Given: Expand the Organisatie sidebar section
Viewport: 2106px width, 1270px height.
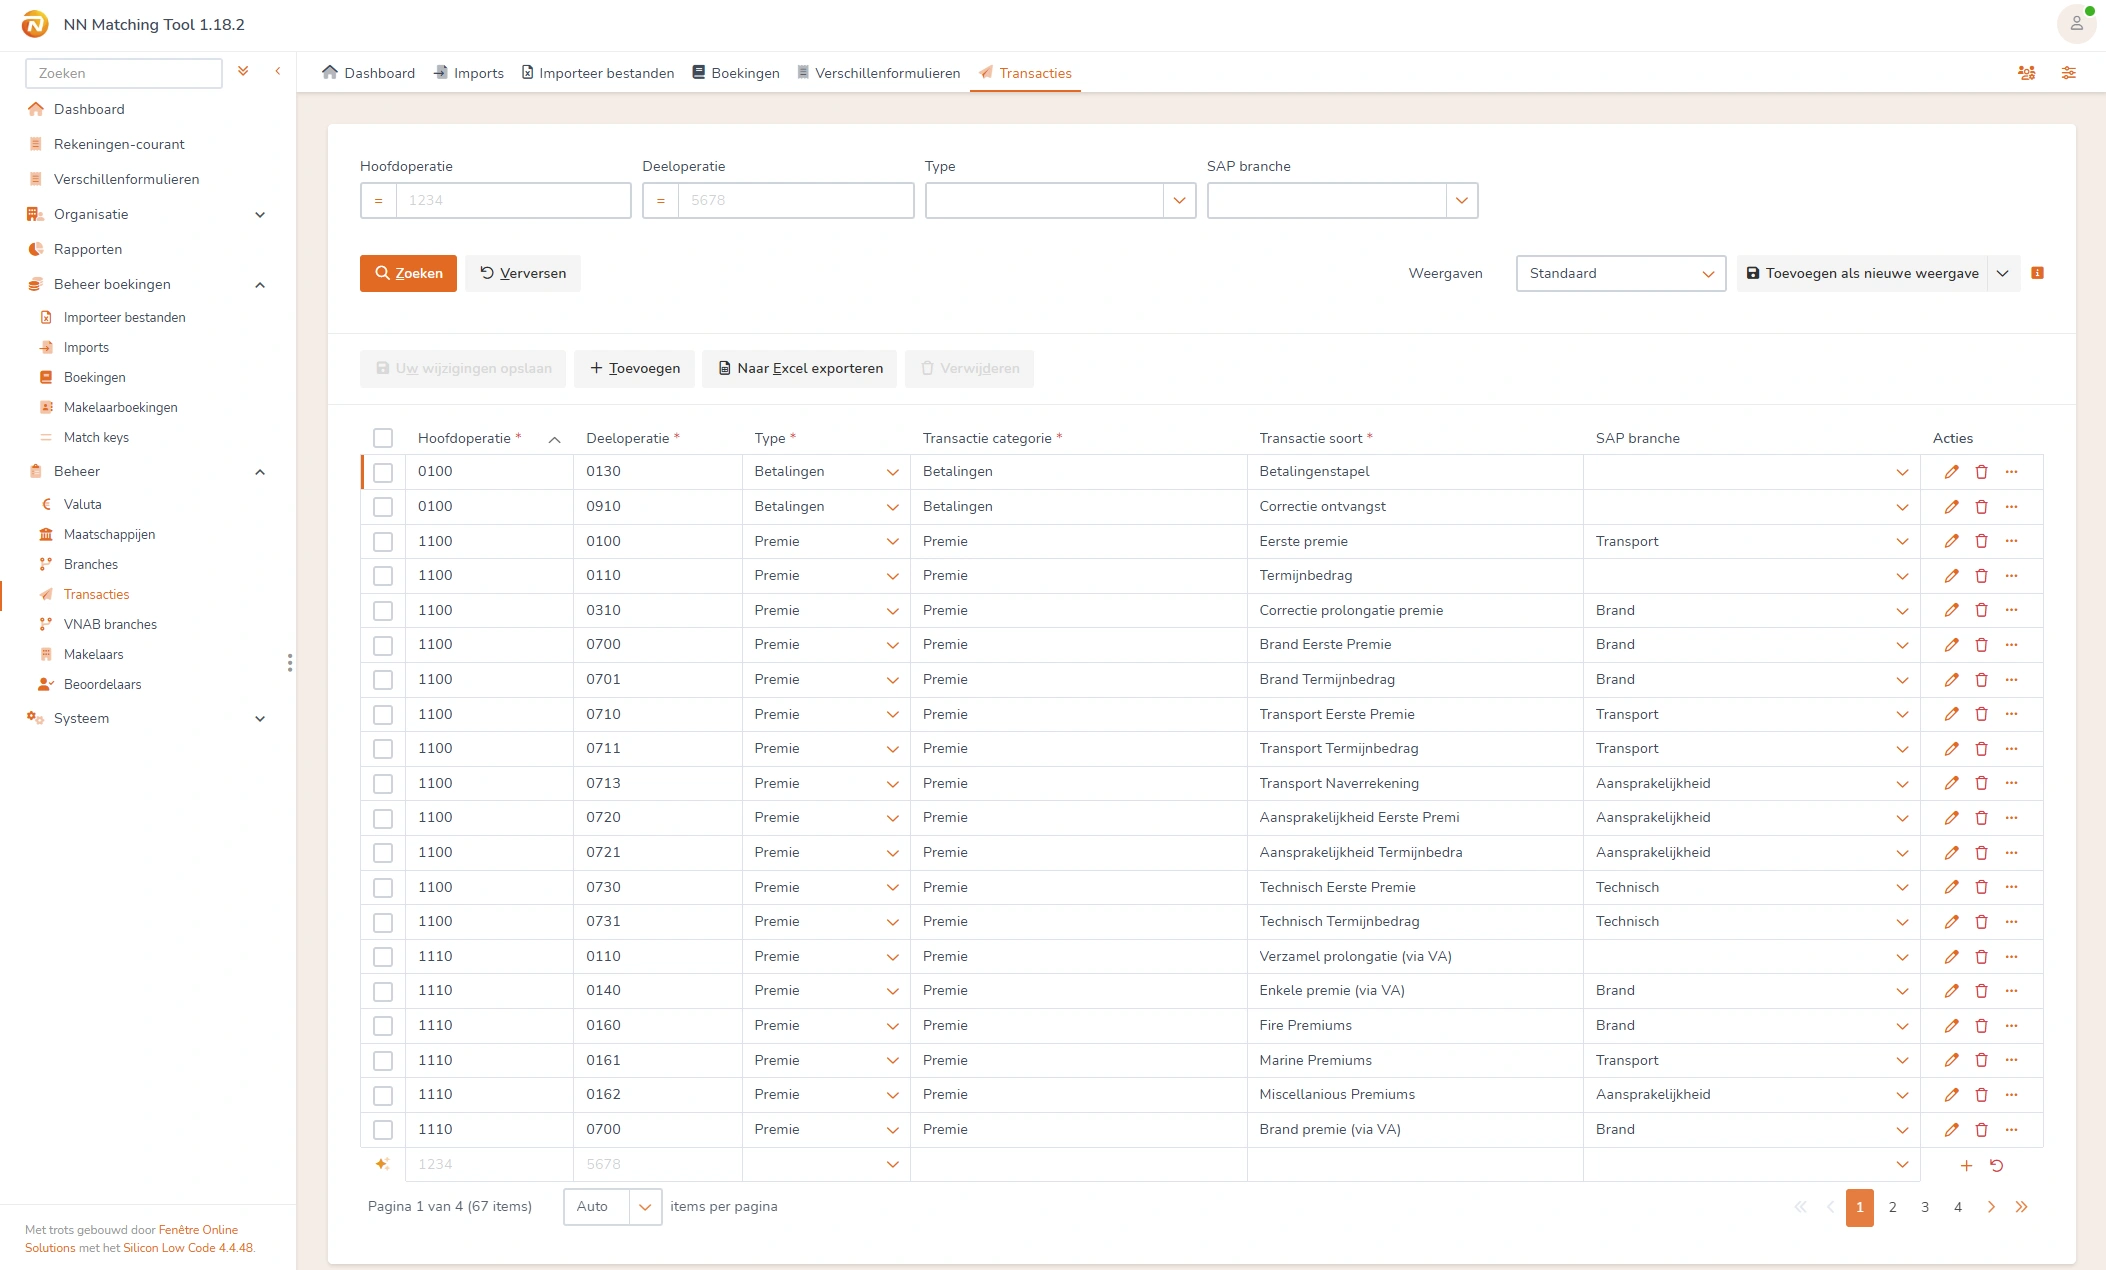Looking at the screenshot, I should [x=260, y=215].
